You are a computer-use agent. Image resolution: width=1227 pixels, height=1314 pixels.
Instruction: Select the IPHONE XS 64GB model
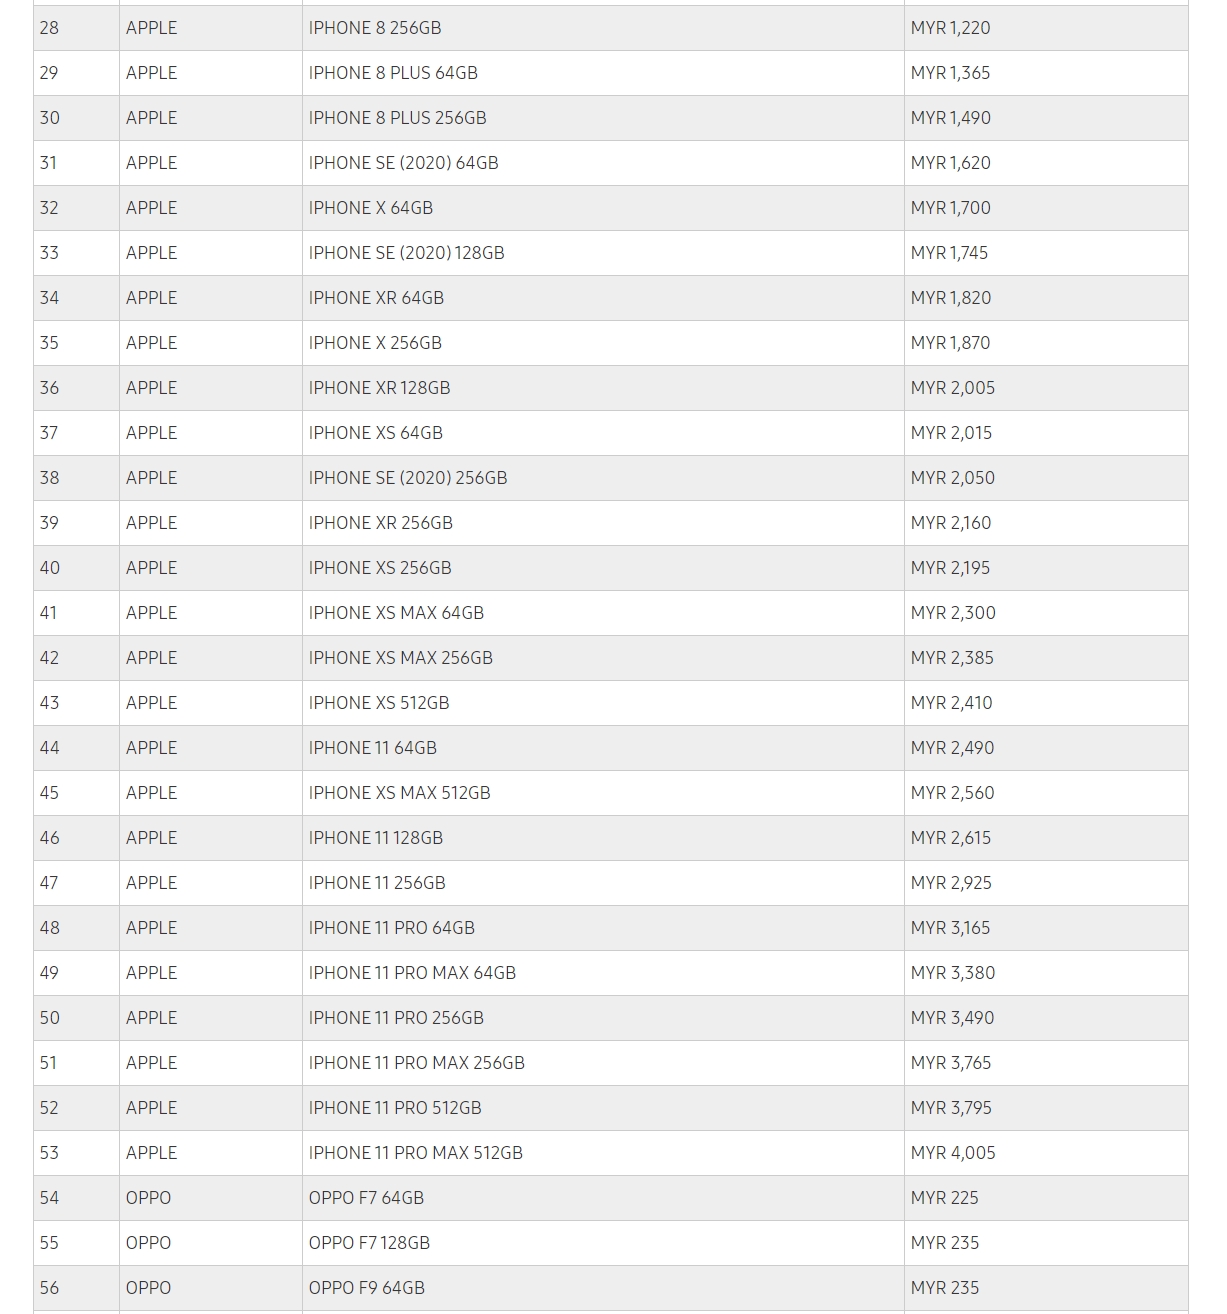point(375,433)
